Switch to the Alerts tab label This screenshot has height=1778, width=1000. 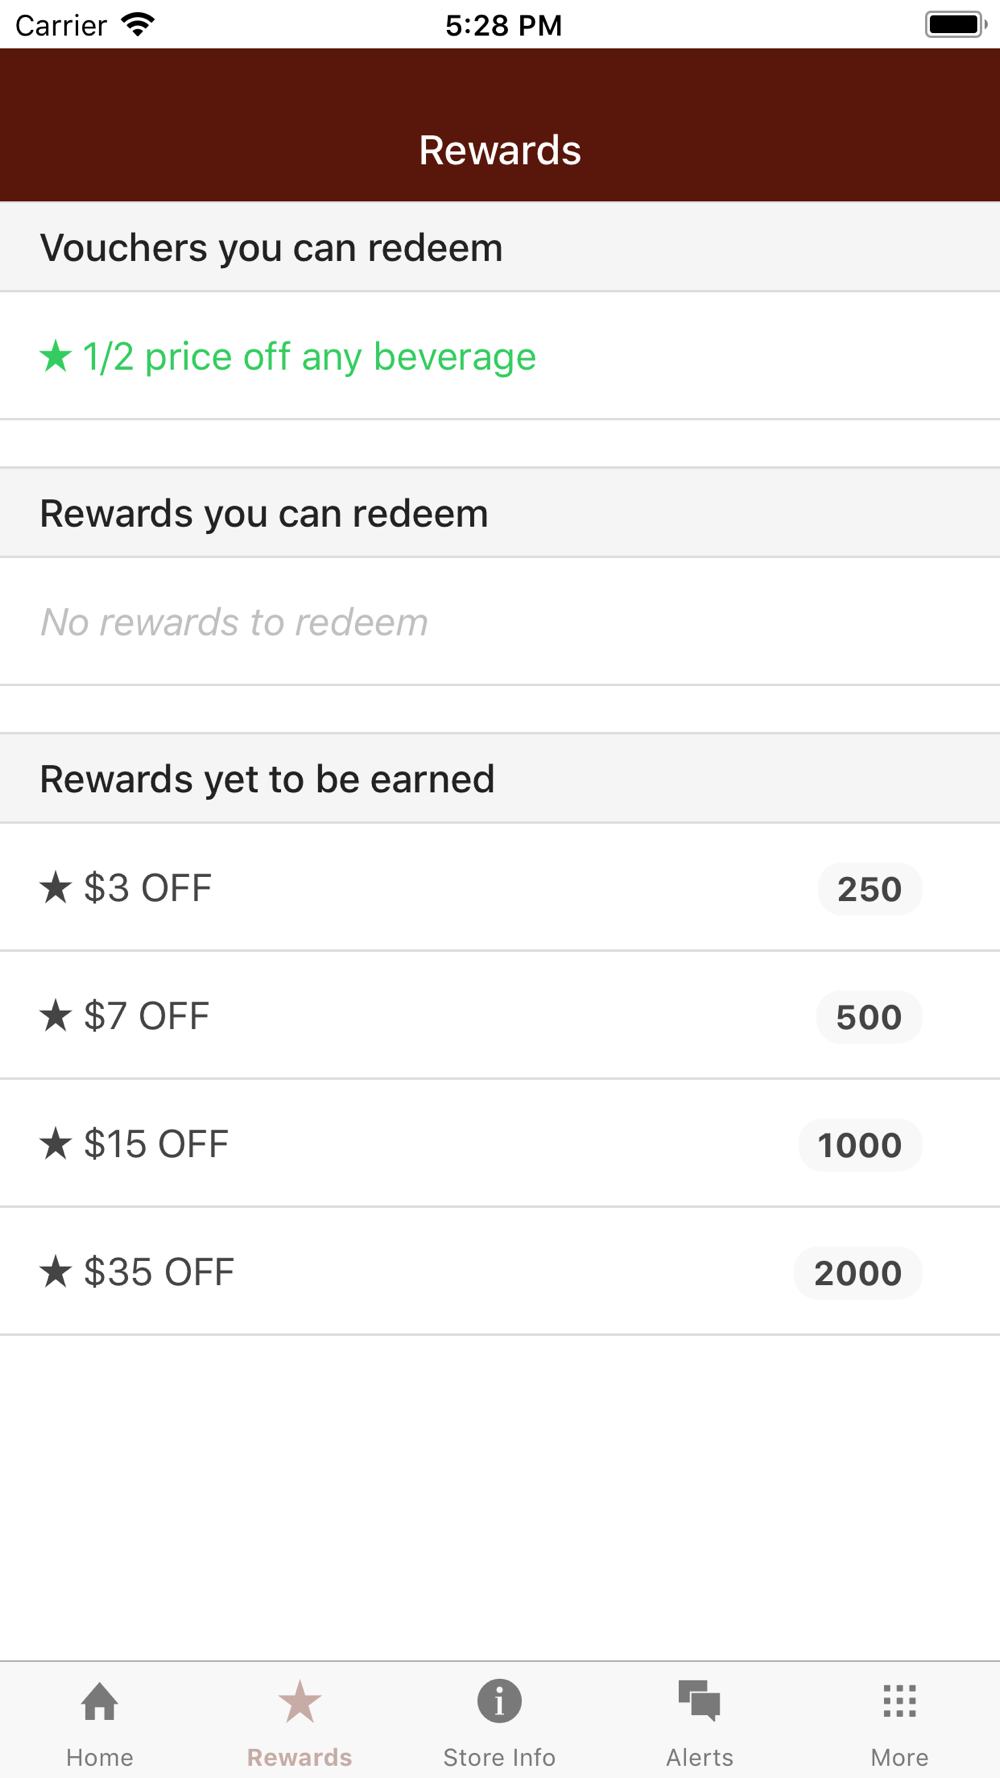coord(700,1757)
